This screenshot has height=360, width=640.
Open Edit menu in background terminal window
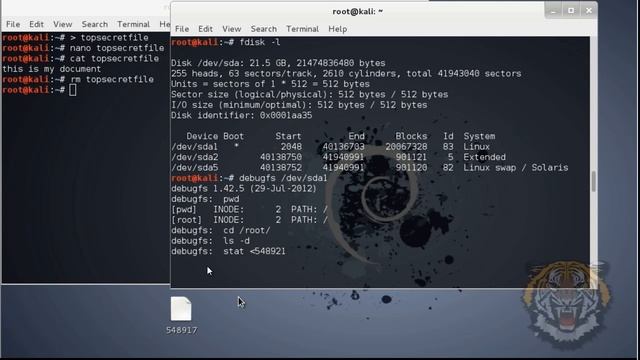click(36, 24)
